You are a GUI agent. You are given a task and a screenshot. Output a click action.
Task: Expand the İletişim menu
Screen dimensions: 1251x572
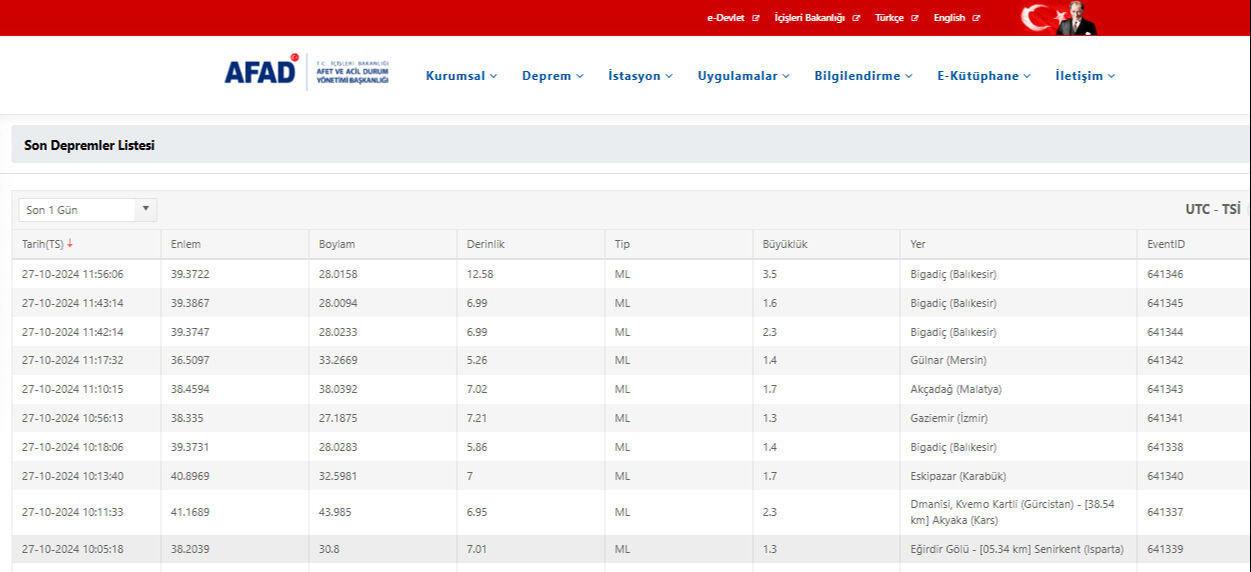coord(1085,76)
